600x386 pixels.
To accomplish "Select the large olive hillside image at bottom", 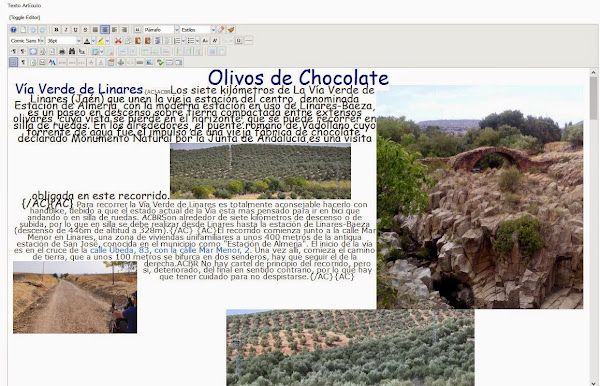I will click(350, 347).
